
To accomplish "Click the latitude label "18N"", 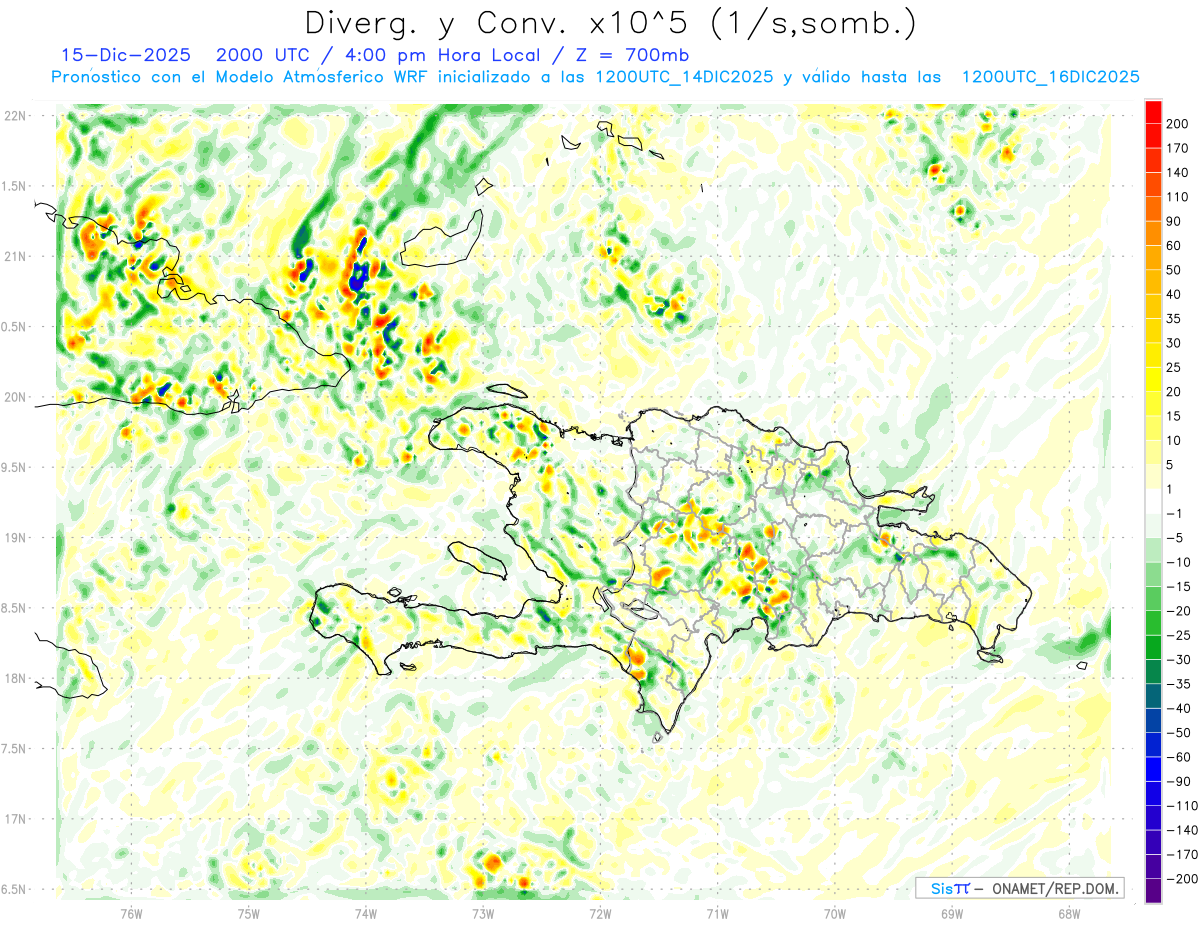I will pyautogui.click(x=15, y=678).
